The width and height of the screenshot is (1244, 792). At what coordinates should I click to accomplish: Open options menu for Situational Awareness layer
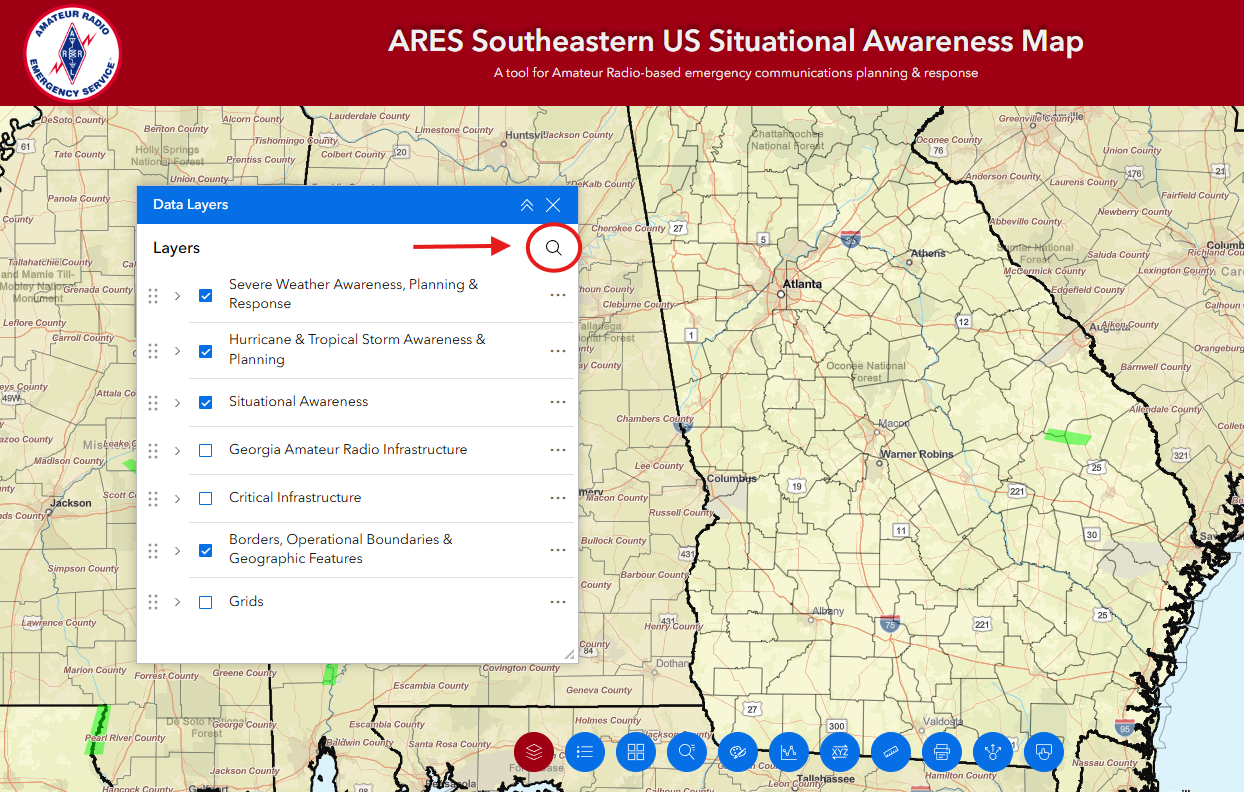point(558,402)
